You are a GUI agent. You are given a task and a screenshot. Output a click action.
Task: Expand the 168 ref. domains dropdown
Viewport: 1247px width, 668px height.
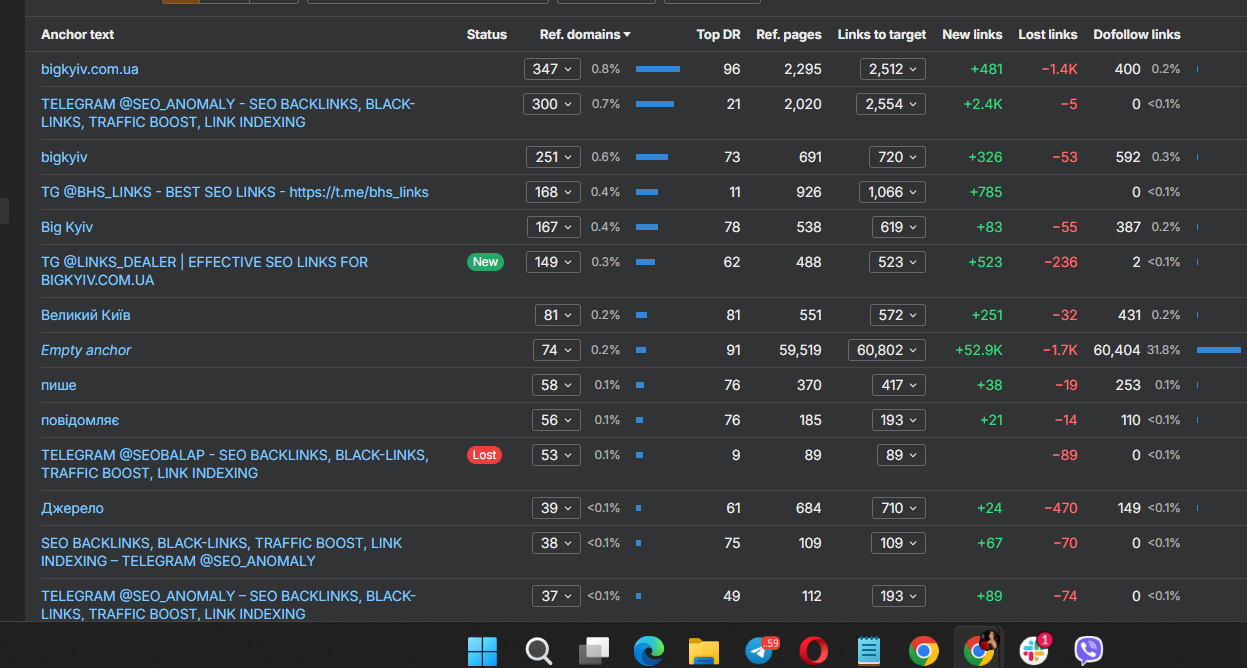click(553, 192)
